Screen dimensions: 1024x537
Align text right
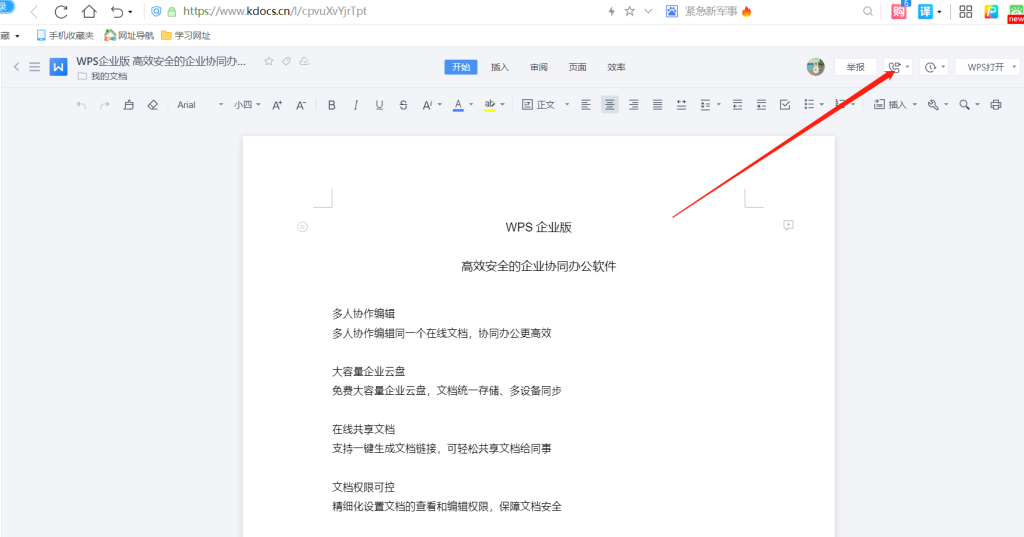point(633,105)
